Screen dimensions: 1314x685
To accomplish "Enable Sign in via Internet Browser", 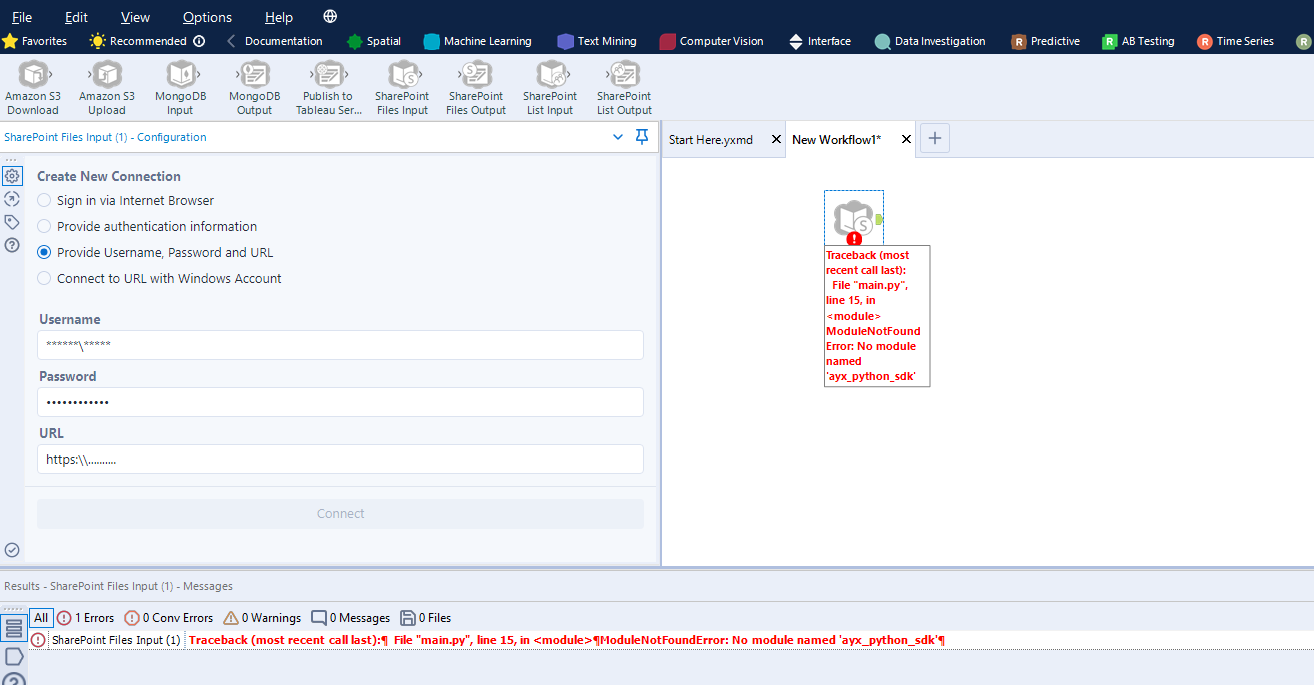I will [x=43, y=200].
